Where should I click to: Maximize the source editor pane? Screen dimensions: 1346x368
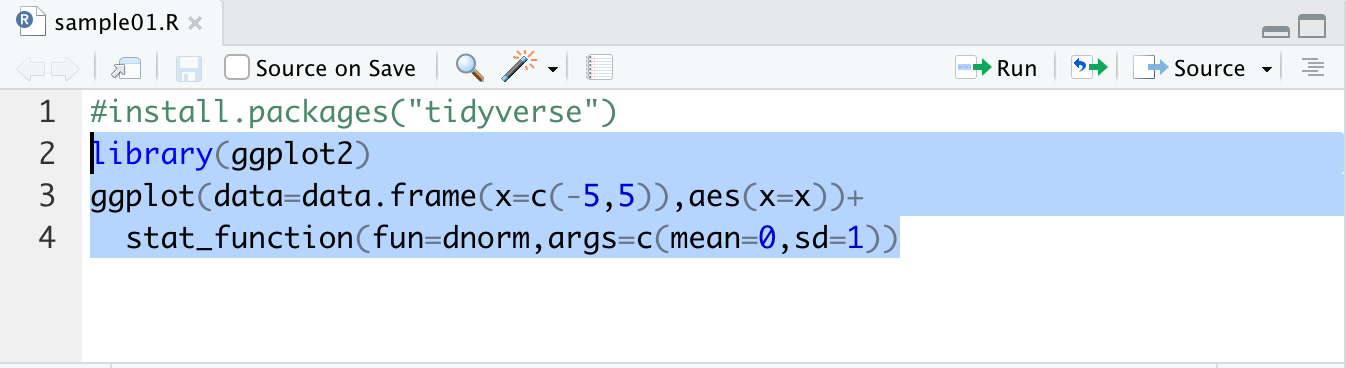point(1312,28)
